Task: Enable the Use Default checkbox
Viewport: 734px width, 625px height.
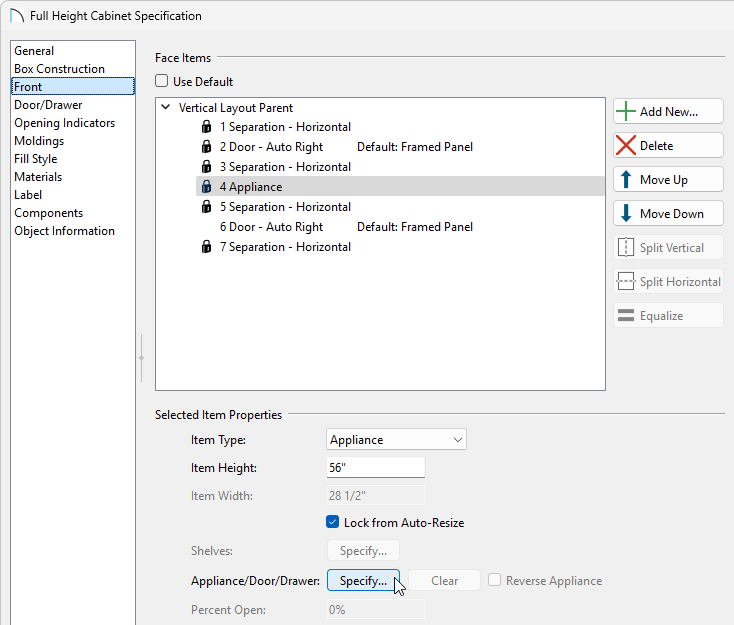Action: (162, 82)
